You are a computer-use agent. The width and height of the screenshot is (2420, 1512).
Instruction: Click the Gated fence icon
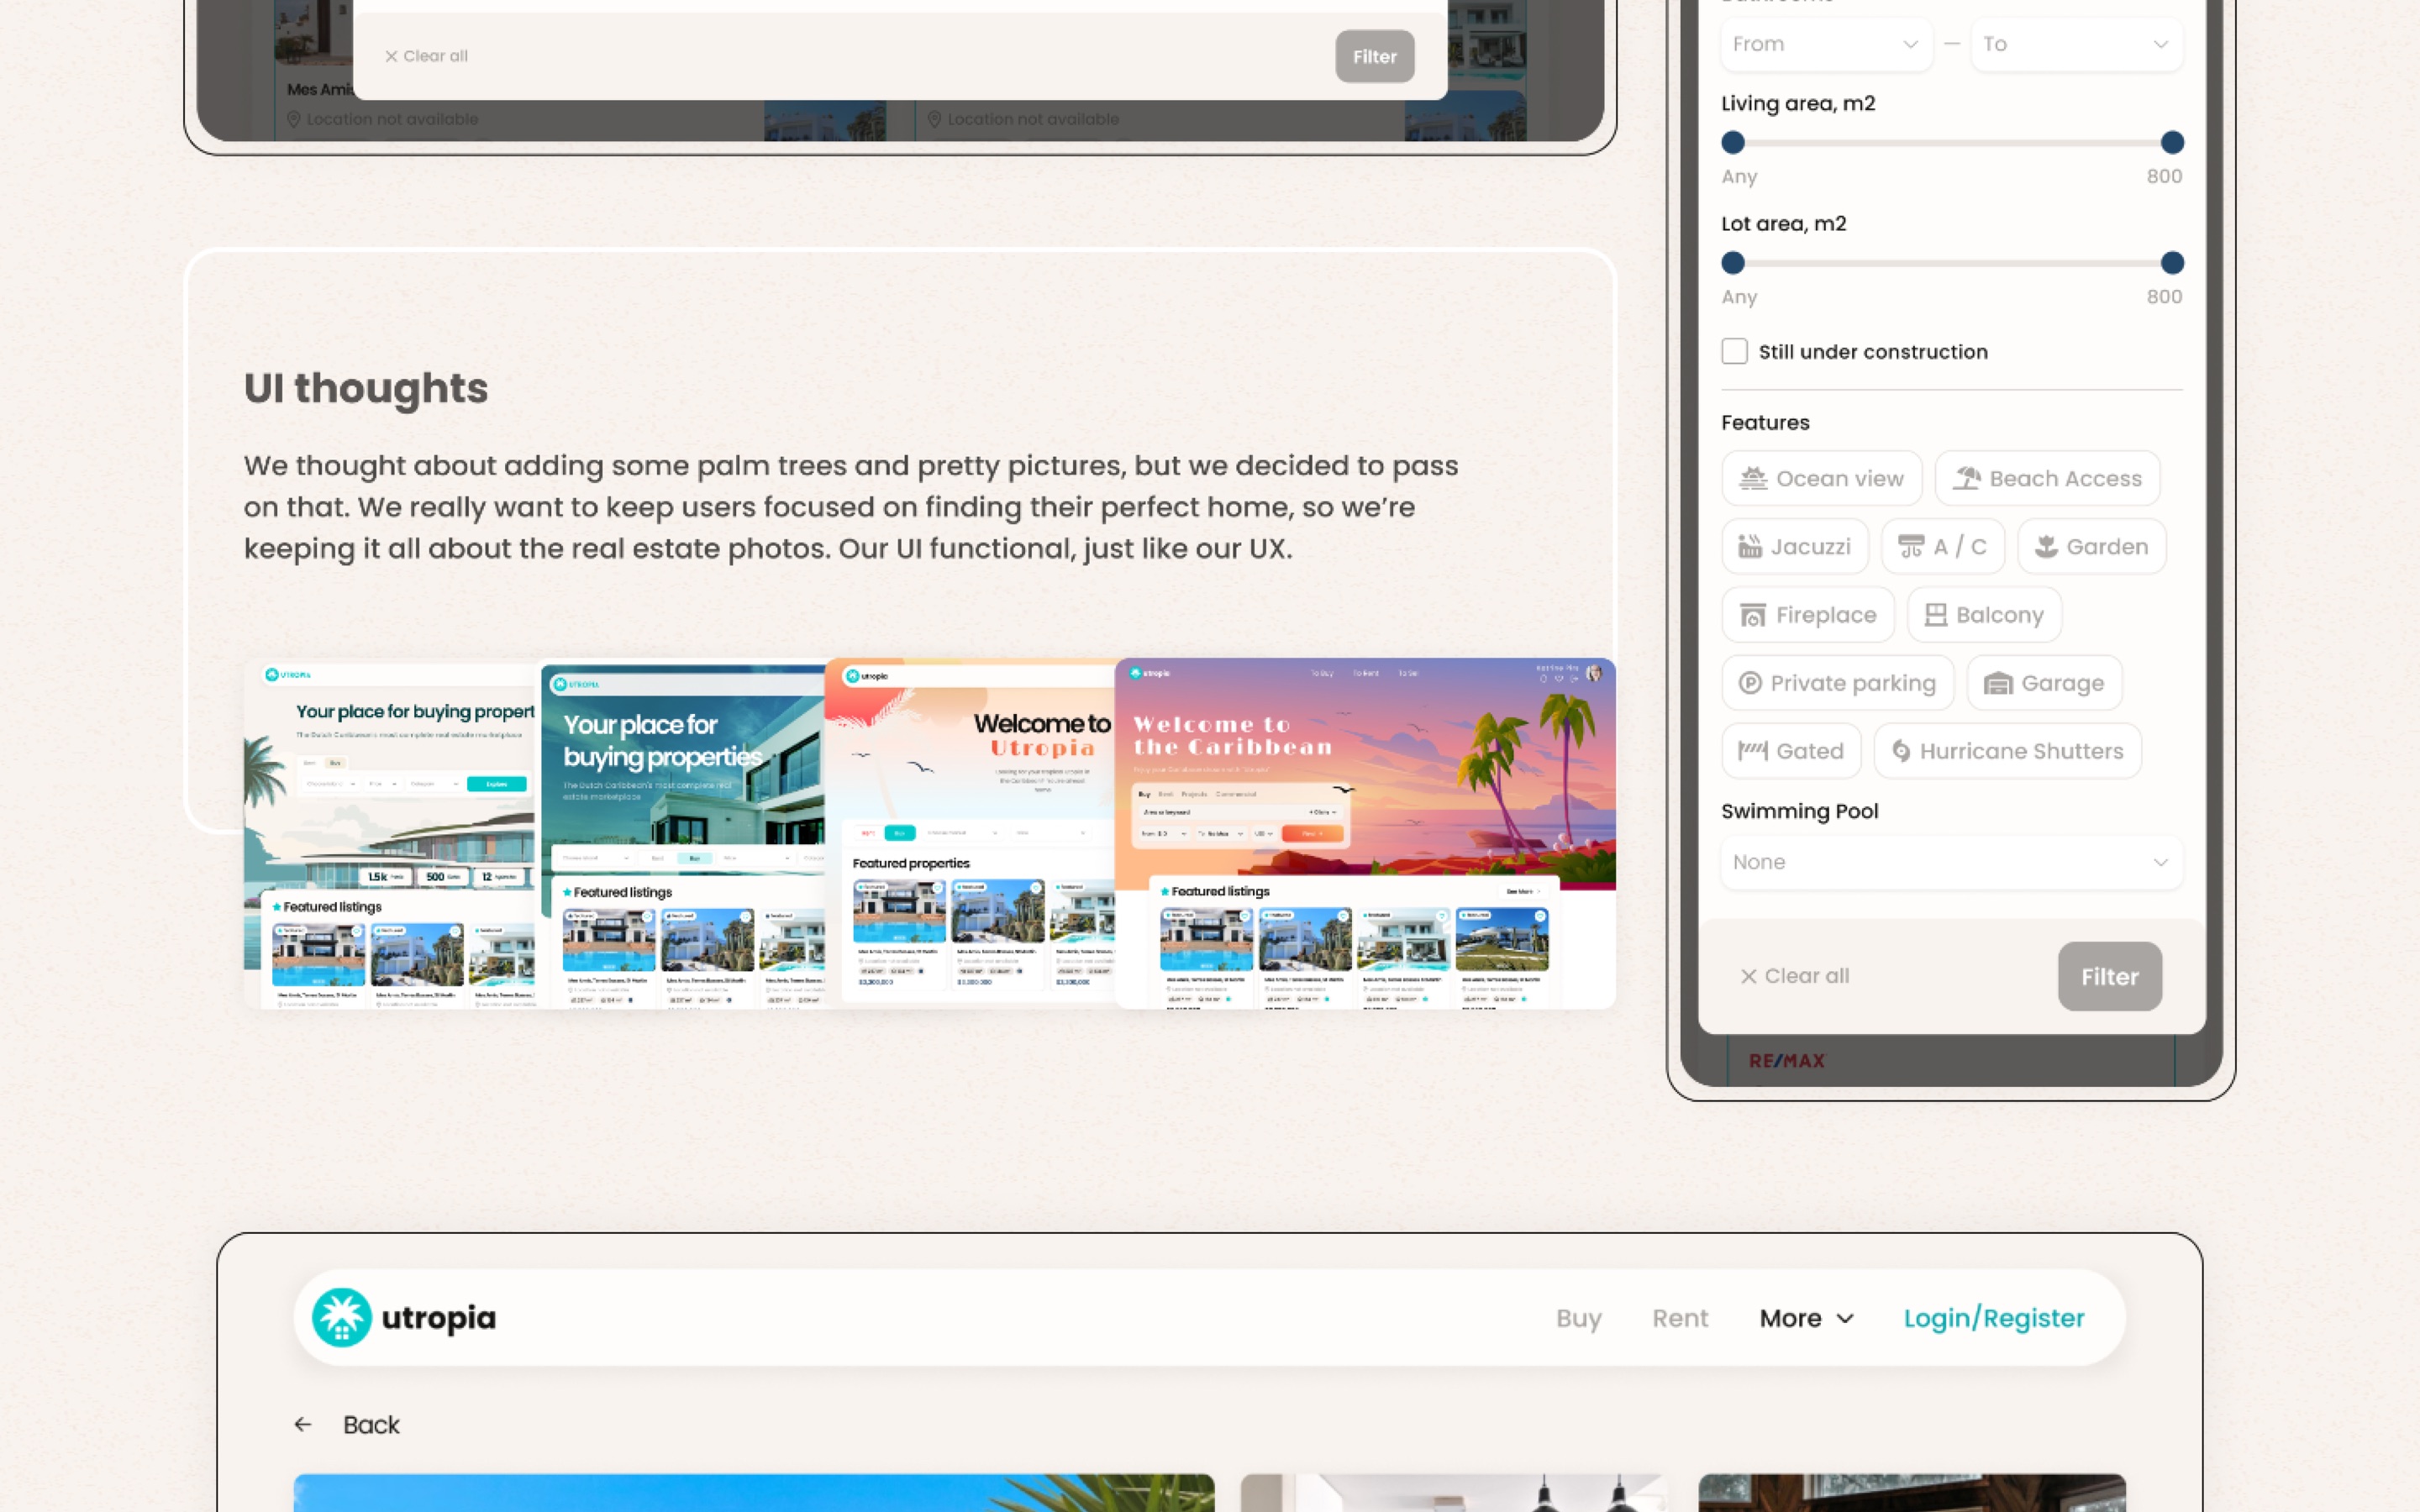click(1752, 751)
